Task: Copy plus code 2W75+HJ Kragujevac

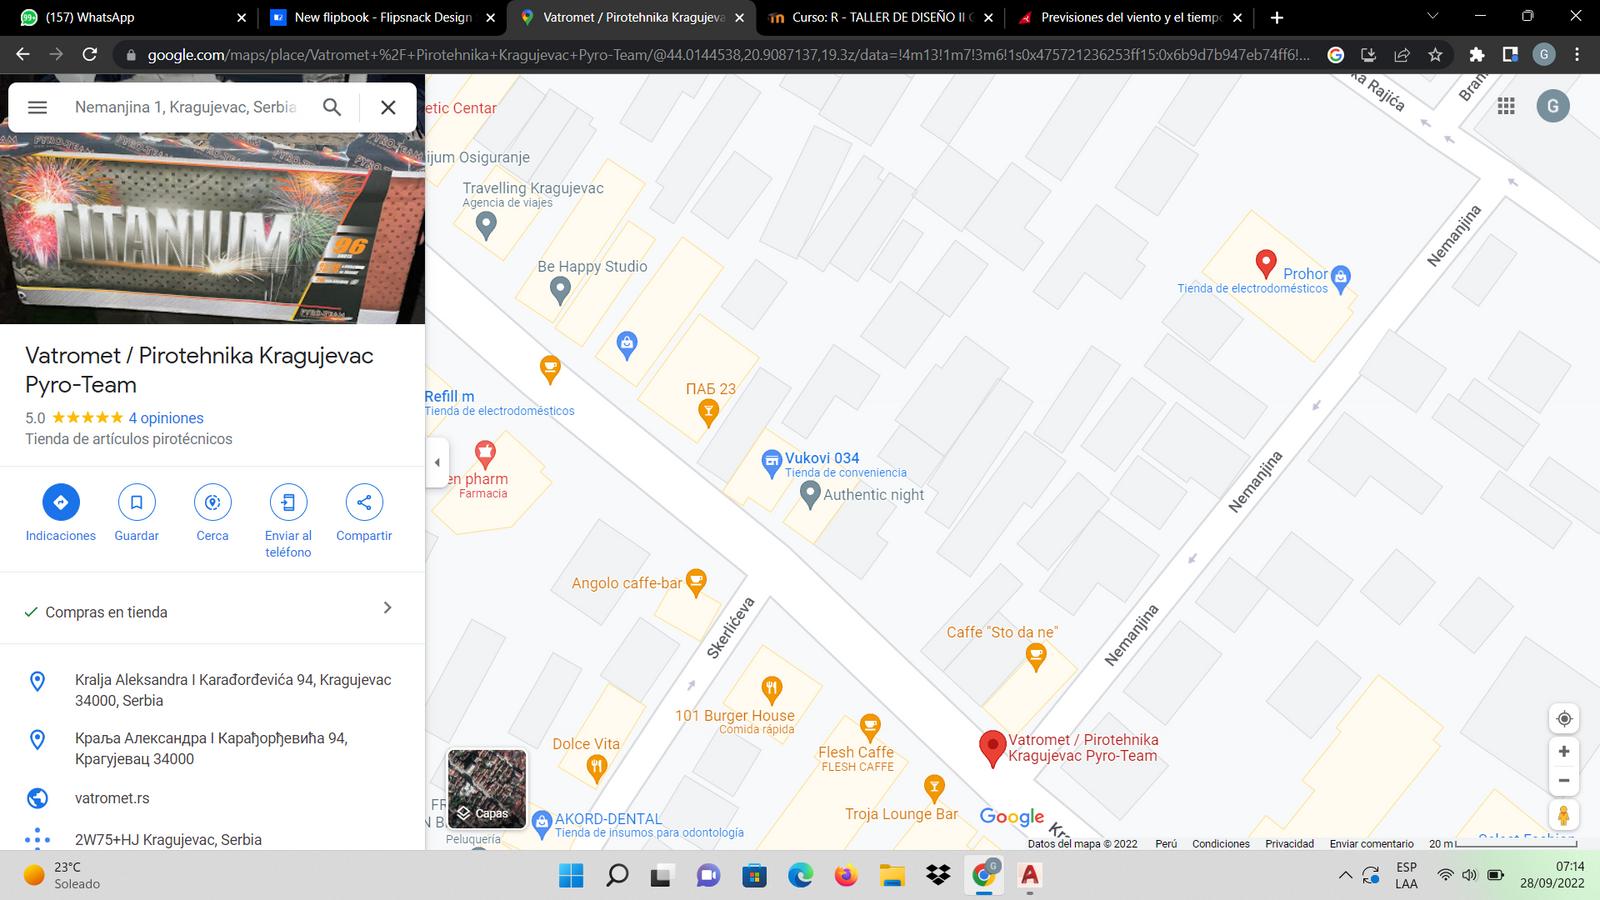Action: point(168,840)
